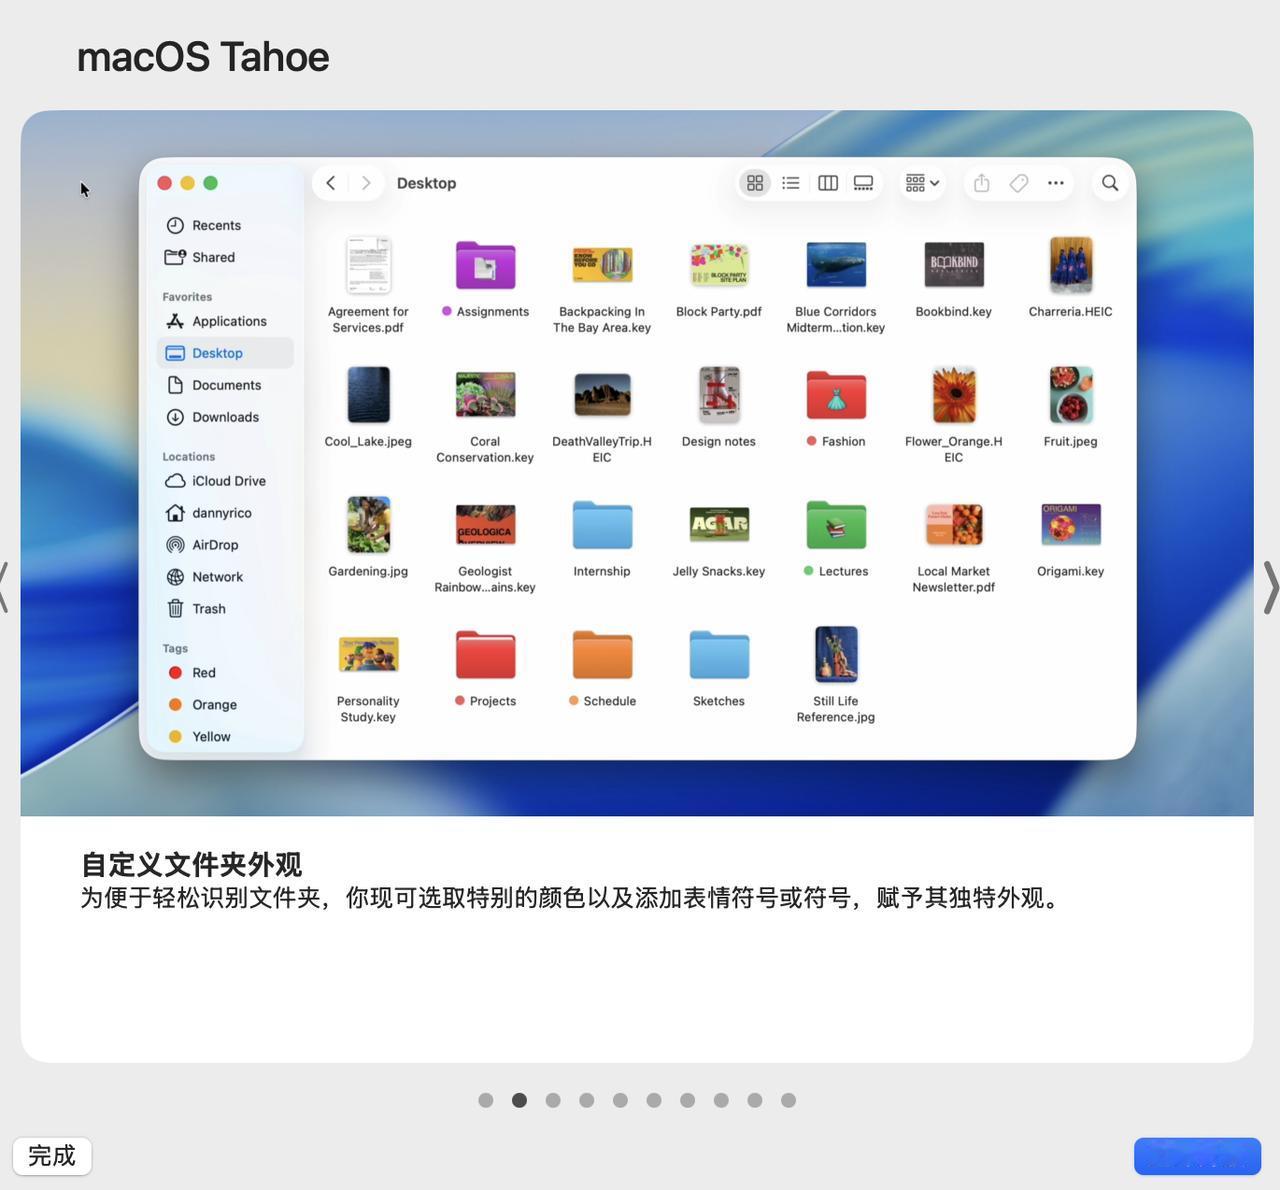The image size is (1280, 1190).
Task: Select the Origami.key file
Action: (1071, 525)
